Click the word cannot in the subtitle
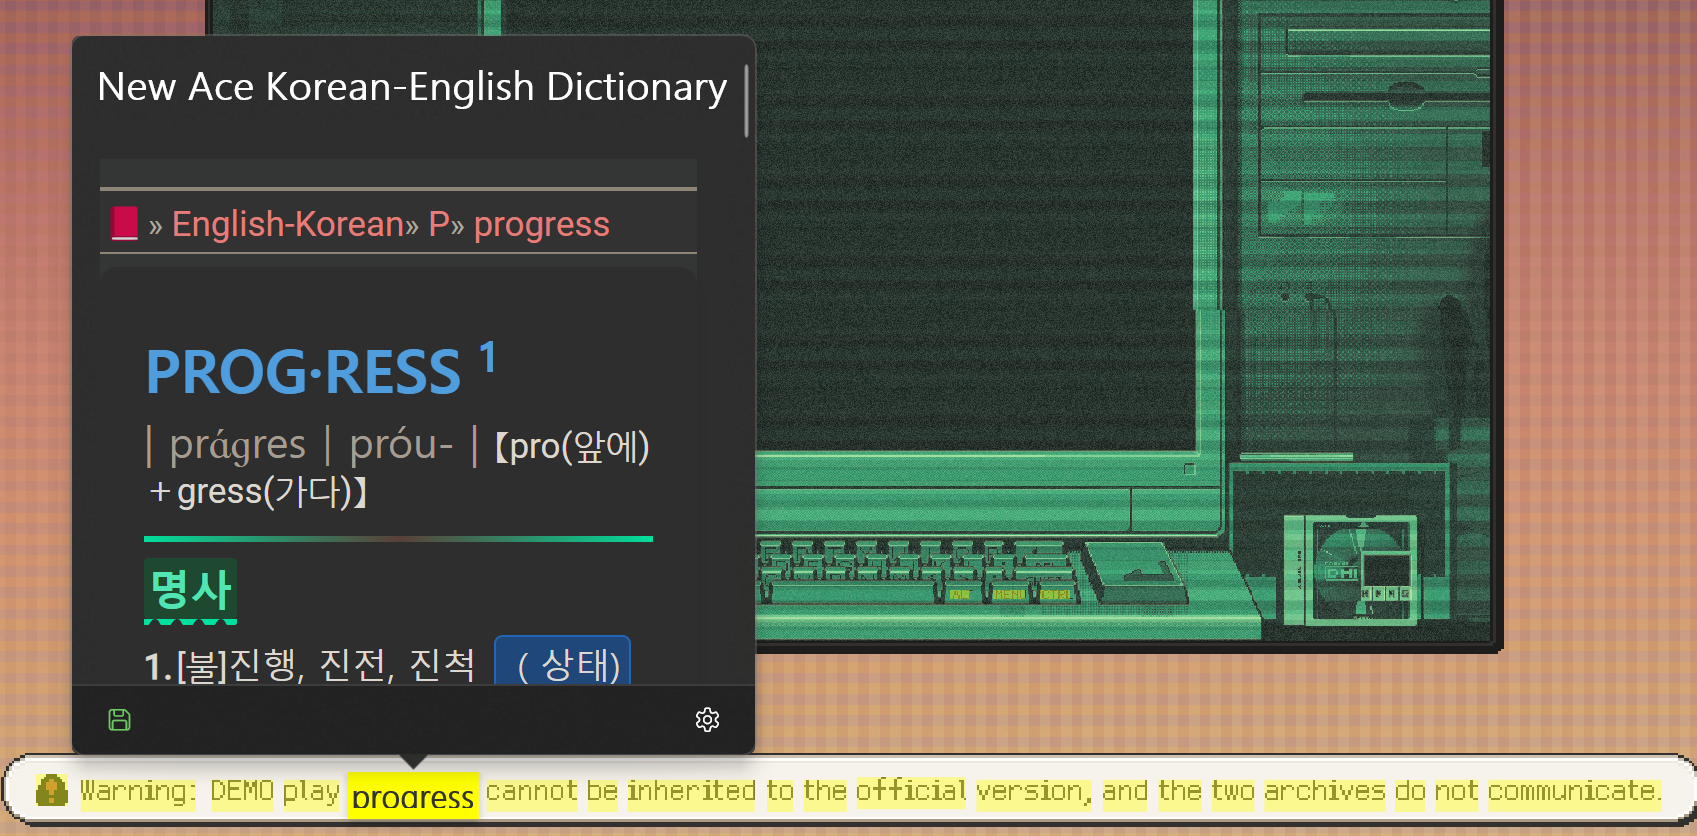 pyautogui.click(x=532, y=791)
